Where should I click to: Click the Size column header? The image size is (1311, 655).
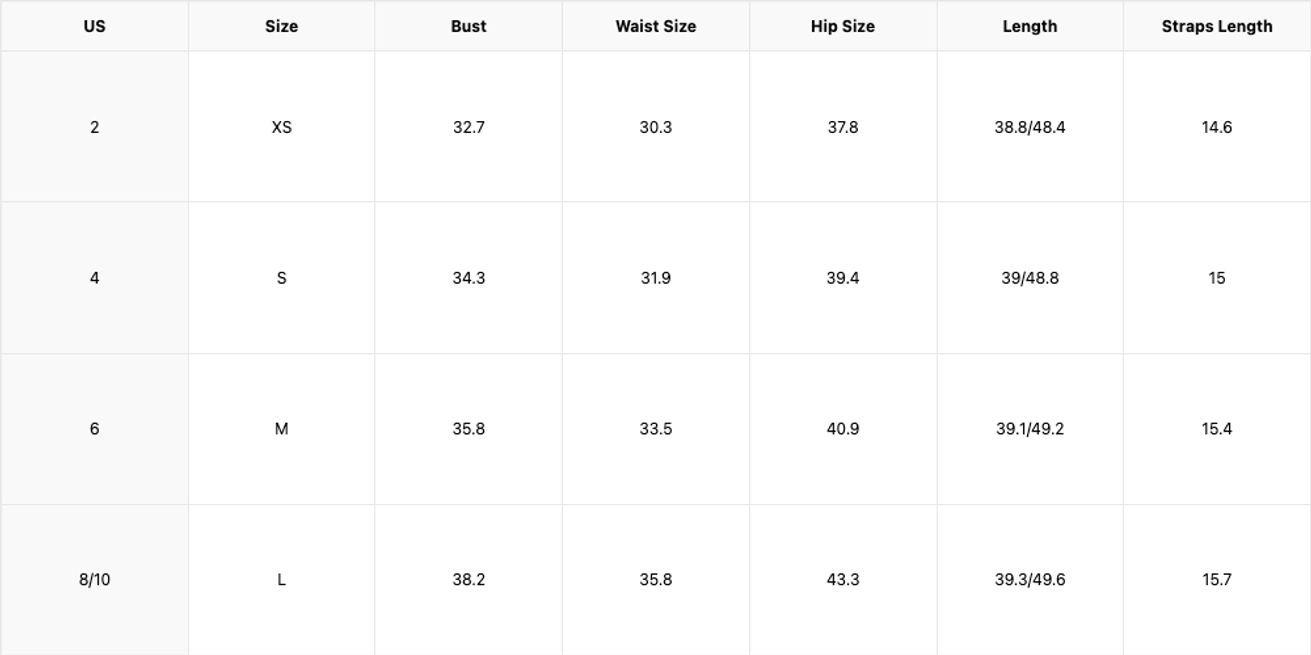click(x=281, y=27)
